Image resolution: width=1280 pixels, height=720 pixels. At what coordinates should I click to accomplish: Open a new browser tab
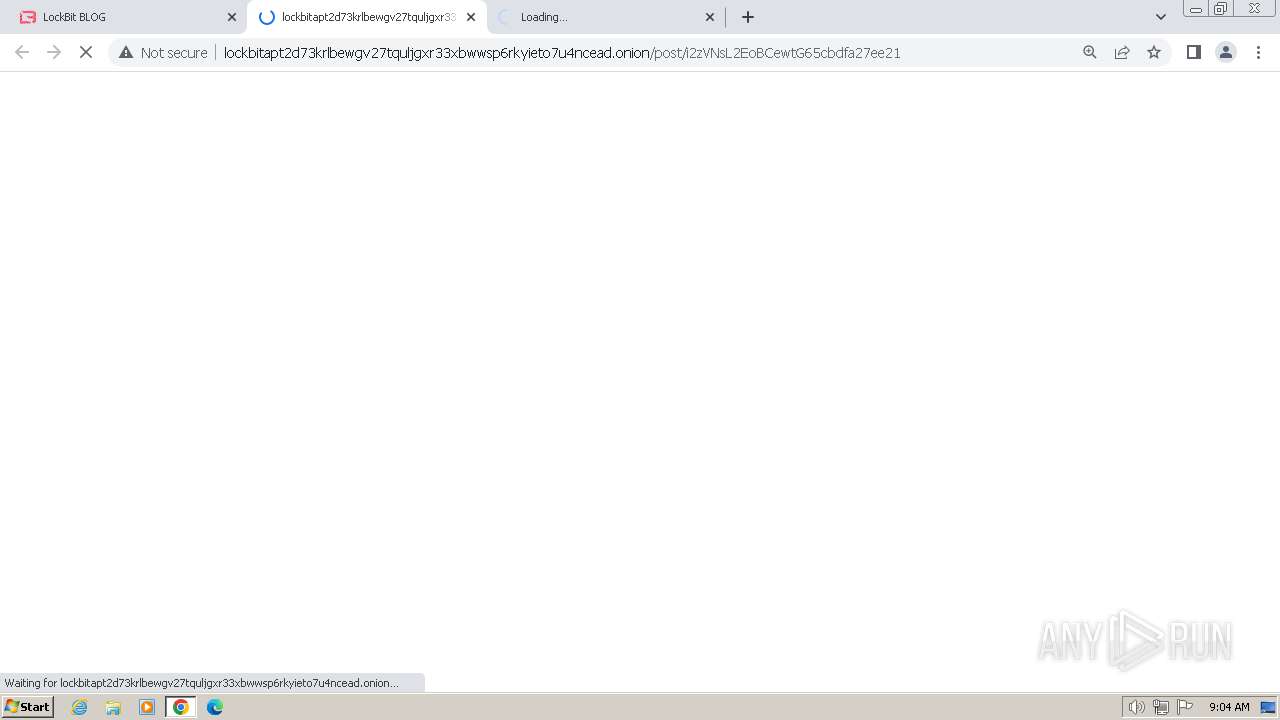coord(748,17)
